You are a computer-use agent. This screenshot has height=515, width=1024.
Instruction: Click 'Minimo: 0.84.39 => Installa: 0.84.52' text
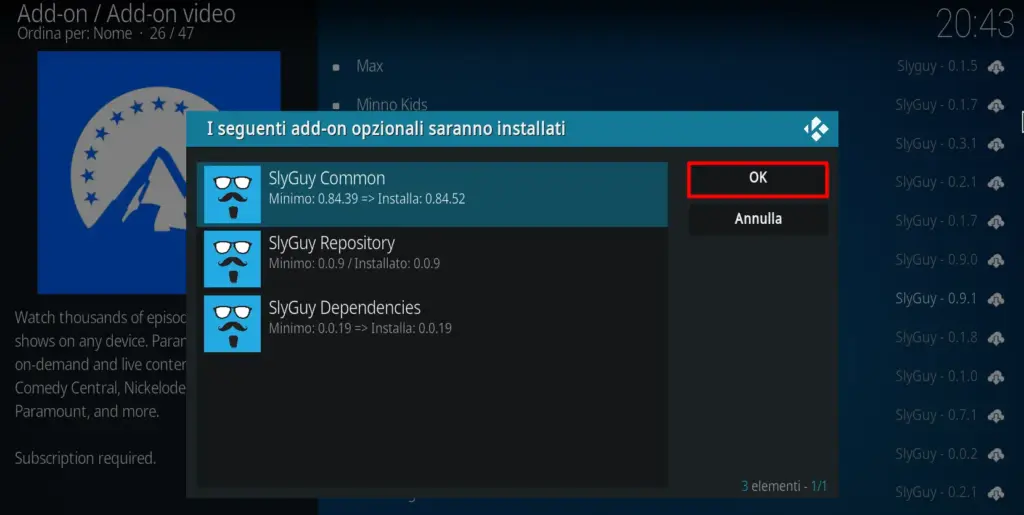367,198
